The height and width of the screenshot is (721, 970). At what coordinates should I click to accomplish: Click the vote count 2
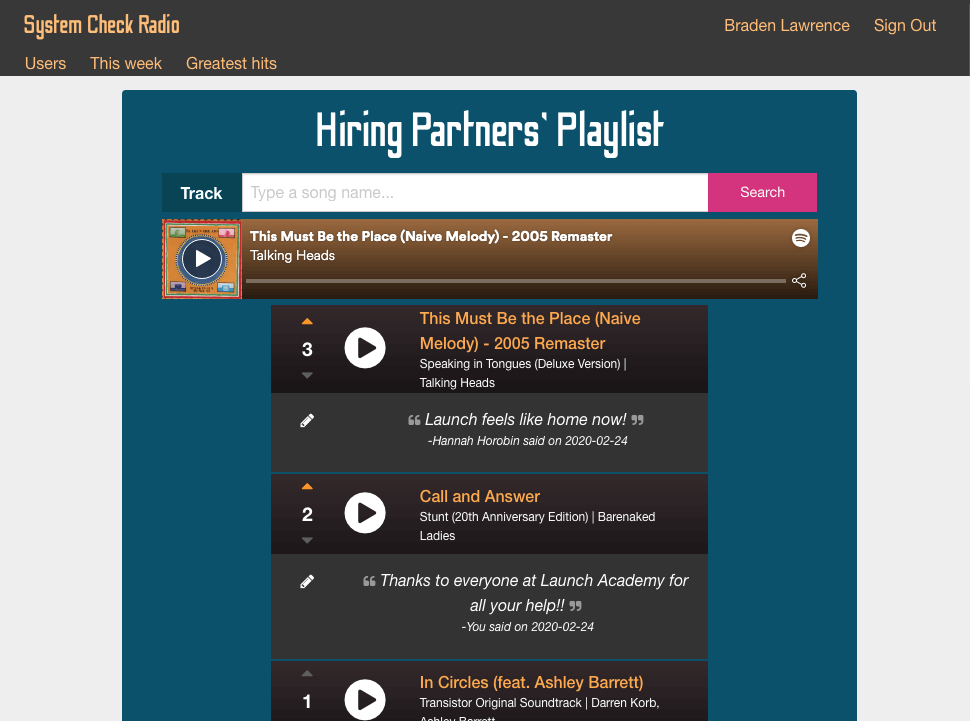coord(307,515)
